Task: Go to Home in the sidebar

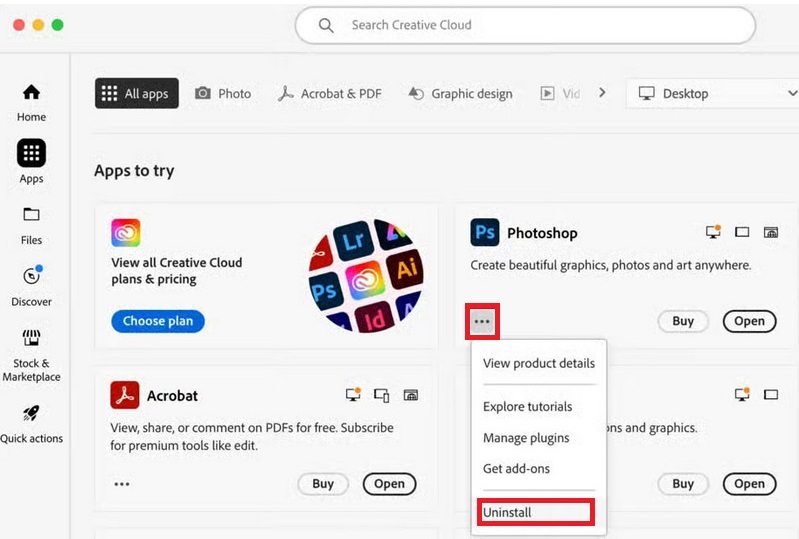Action: pyautogui.click(x=31, y=102)
